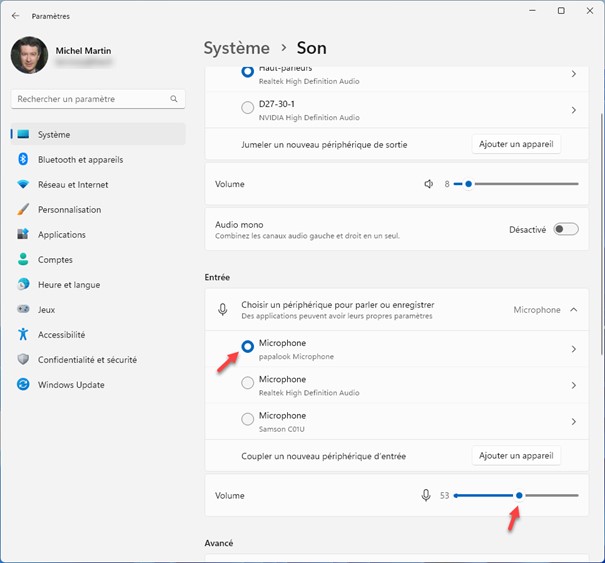Image resolution: width=605 pixels, height=563 pixels.
Task: Mute output via the speaker volume icon
Action: point(428,184)
